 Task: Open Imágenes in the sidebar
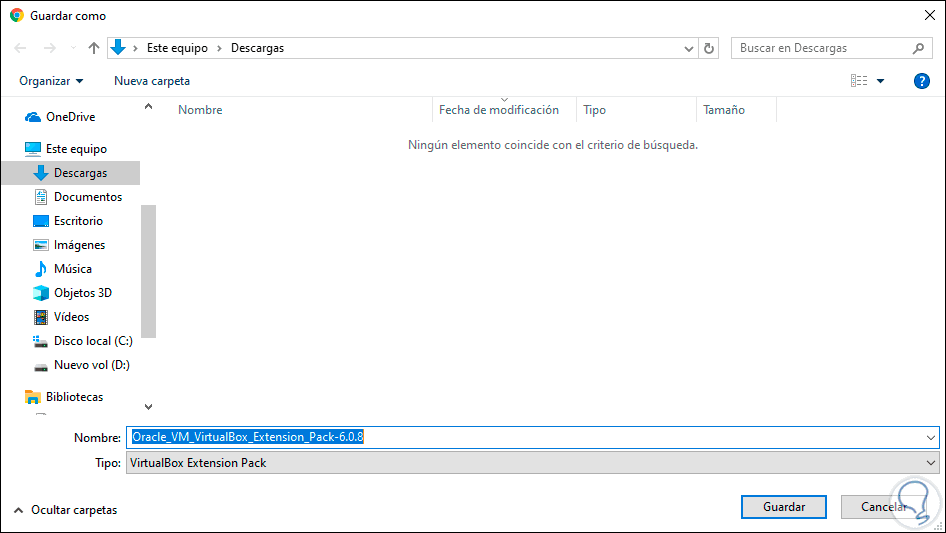[69, 245]
